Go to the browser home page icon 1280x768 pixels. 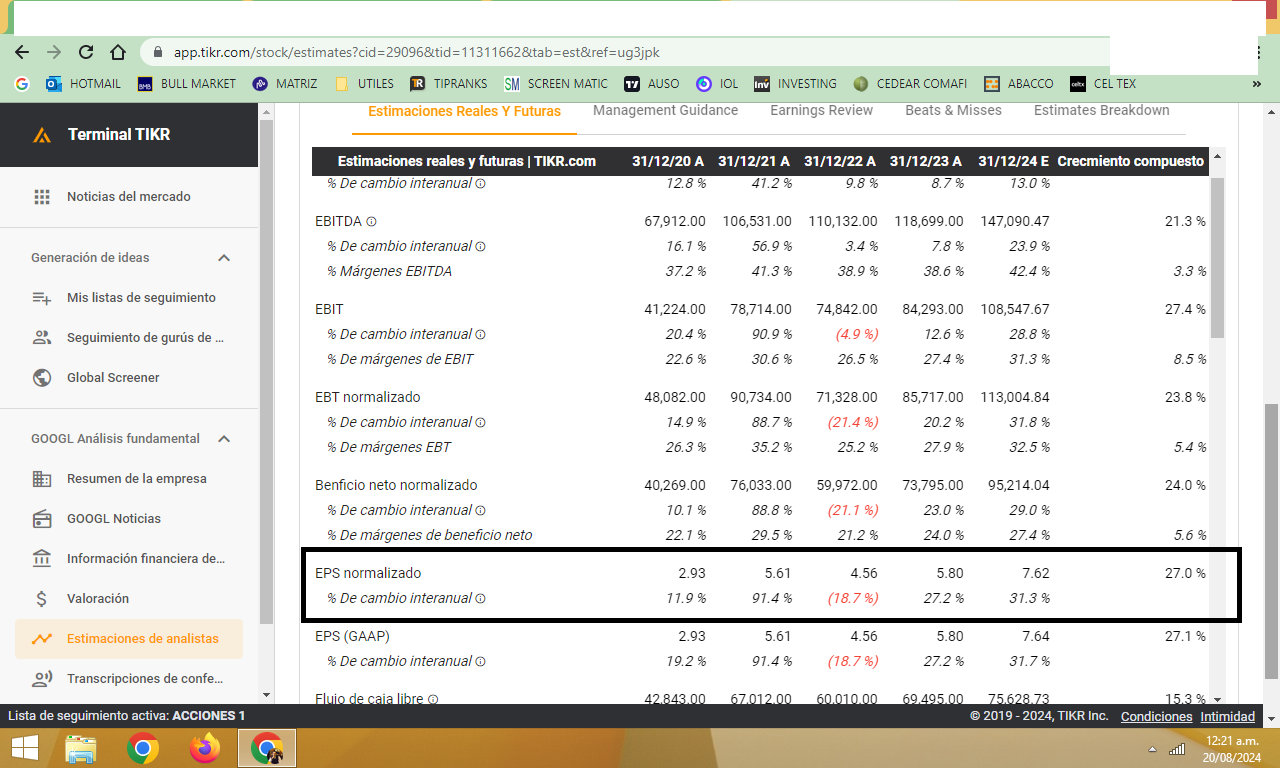coord(118,52)
